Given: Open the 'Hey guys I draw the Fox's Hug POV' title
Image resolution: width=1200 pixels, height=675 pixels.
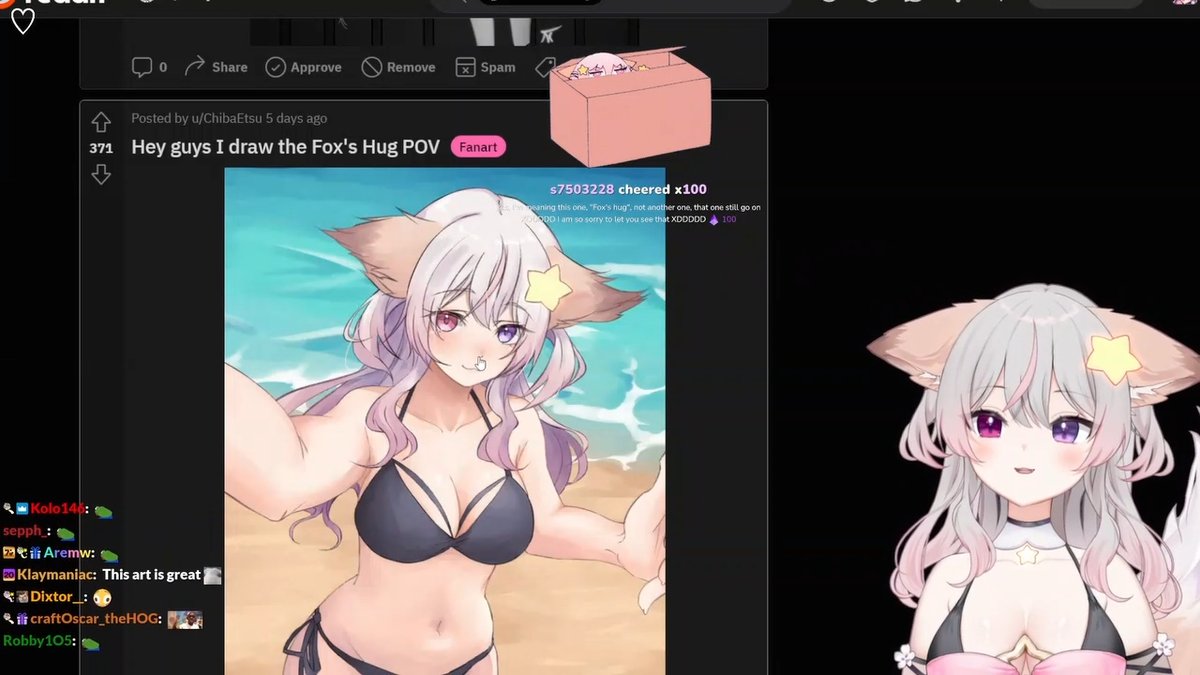Looking at the screenshot, I should point(286,147).
